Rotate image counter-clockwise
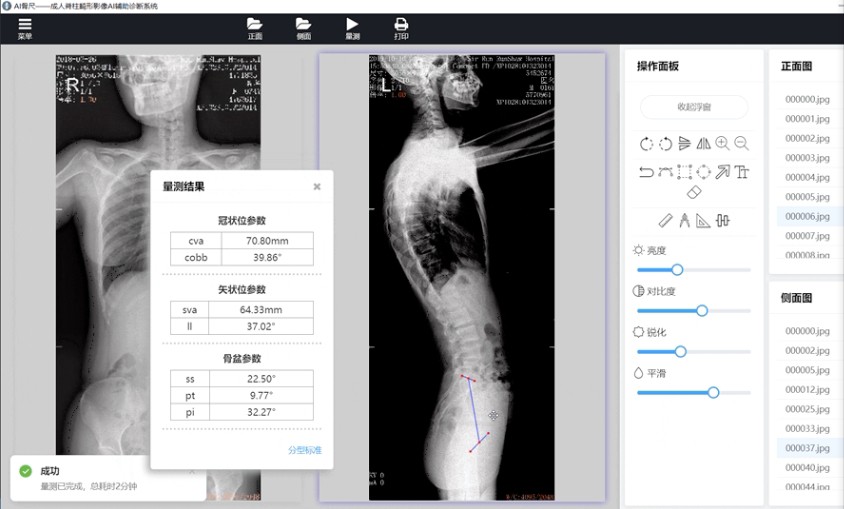The image size is (844, 509). [646, 144]
